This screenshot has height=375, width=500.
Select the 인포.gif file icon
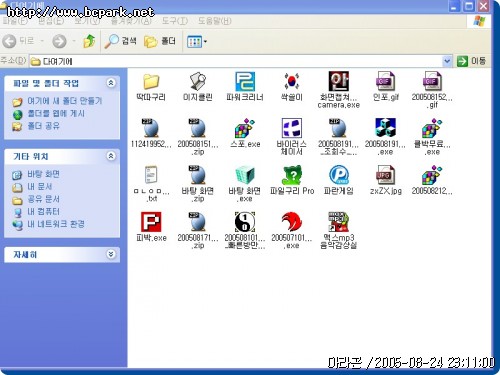[386, 81]
